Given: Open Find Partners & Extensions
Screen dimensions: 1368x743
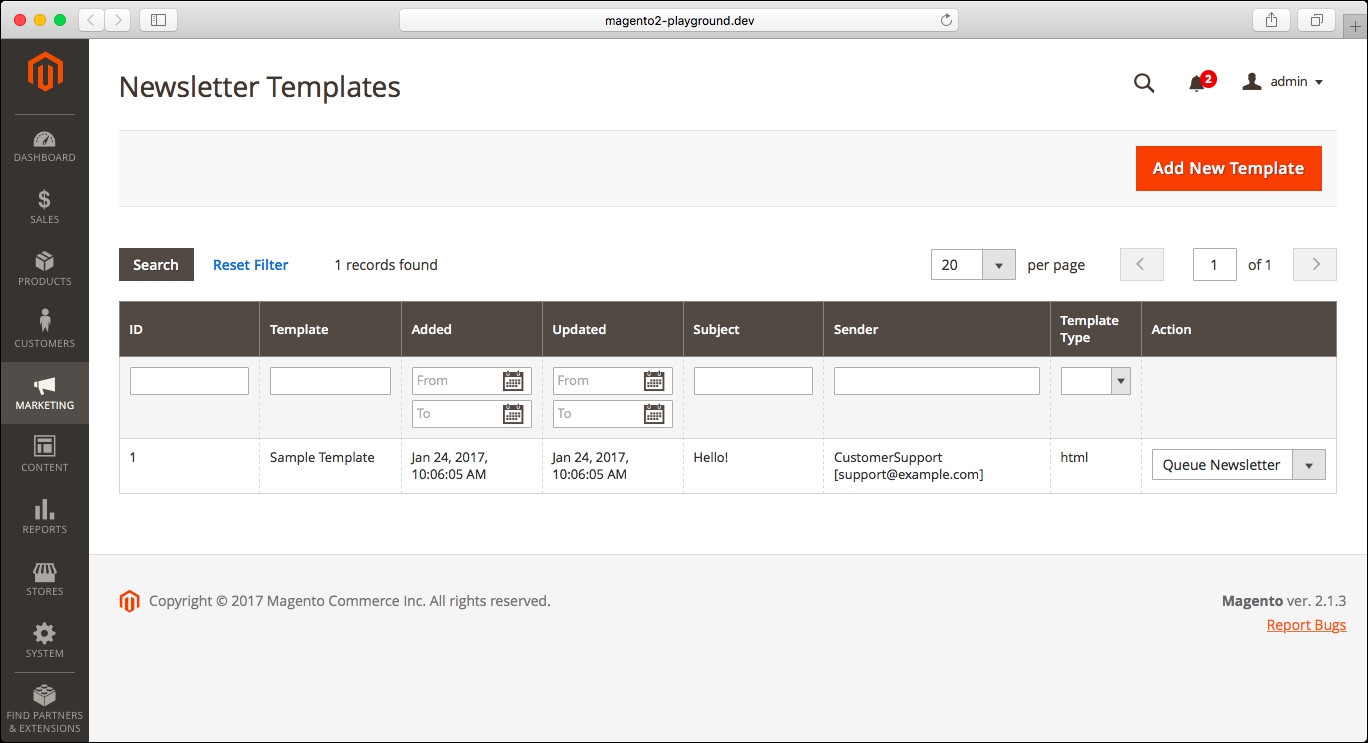Looking at the screenshot, I should click(x=44, y=710).
